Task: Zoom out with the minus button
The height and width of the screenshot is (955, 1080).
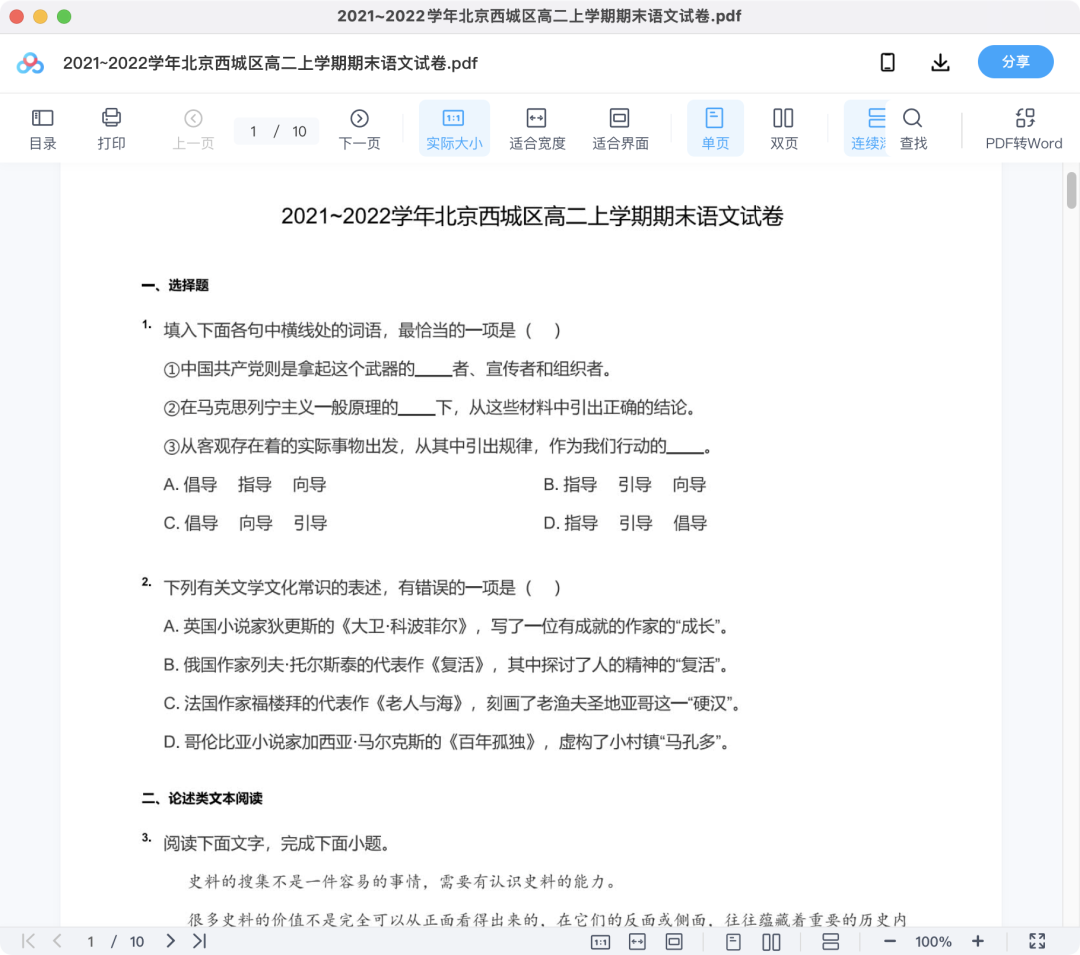Action: coord(889,941)
